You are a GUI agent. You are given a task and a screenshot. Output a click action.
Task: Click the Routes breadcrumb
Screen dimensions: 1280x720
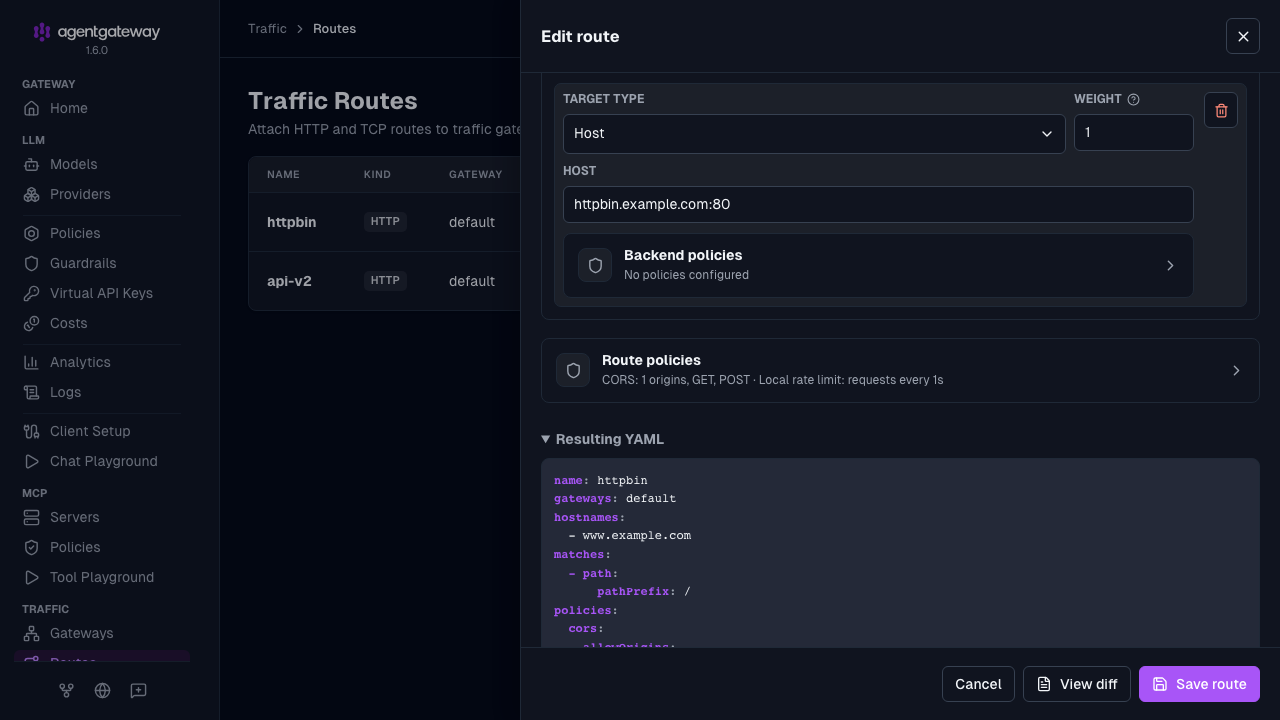click(334, 28)
